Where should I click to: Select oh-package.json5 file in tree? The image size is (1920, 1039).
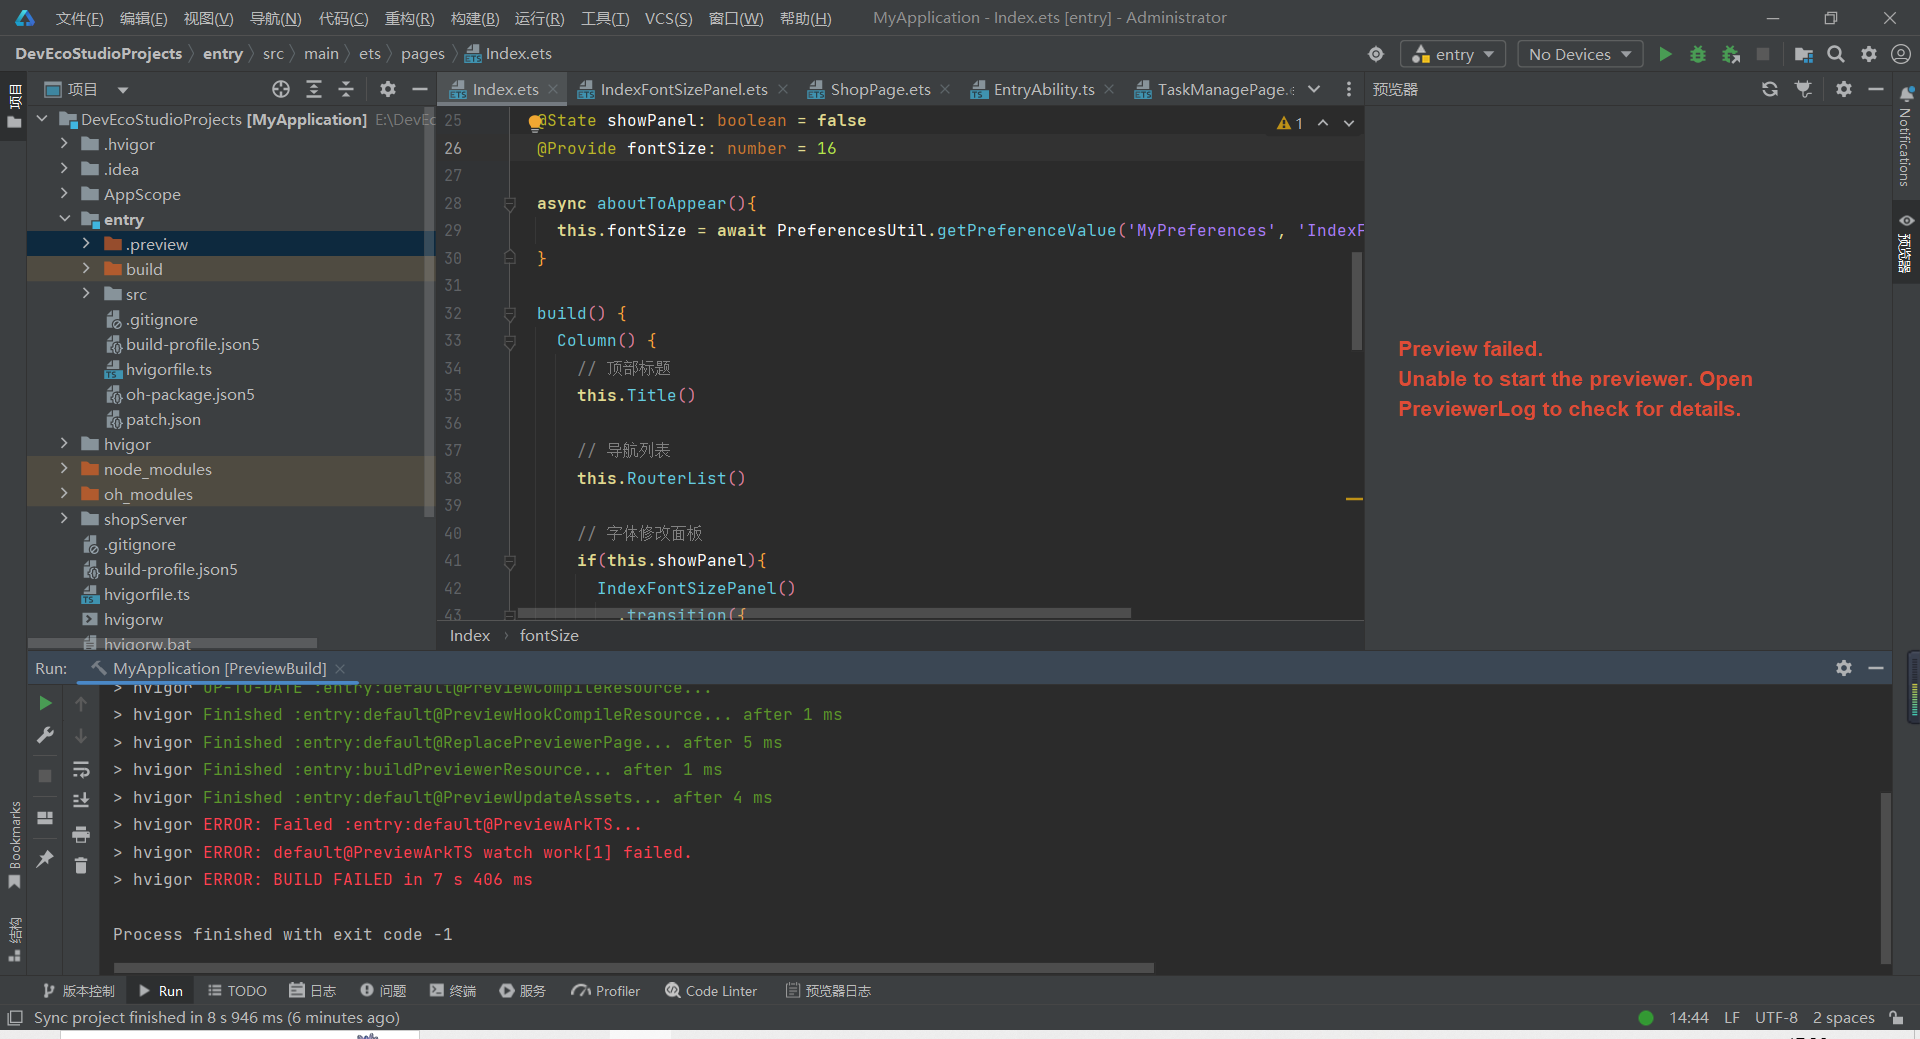pos(190,394)
